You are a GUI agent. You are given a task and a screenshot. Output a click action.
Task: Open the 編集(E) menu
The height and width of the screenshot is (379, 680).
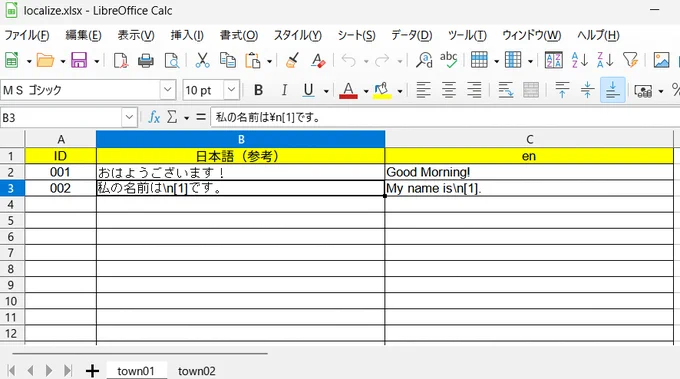83,35
